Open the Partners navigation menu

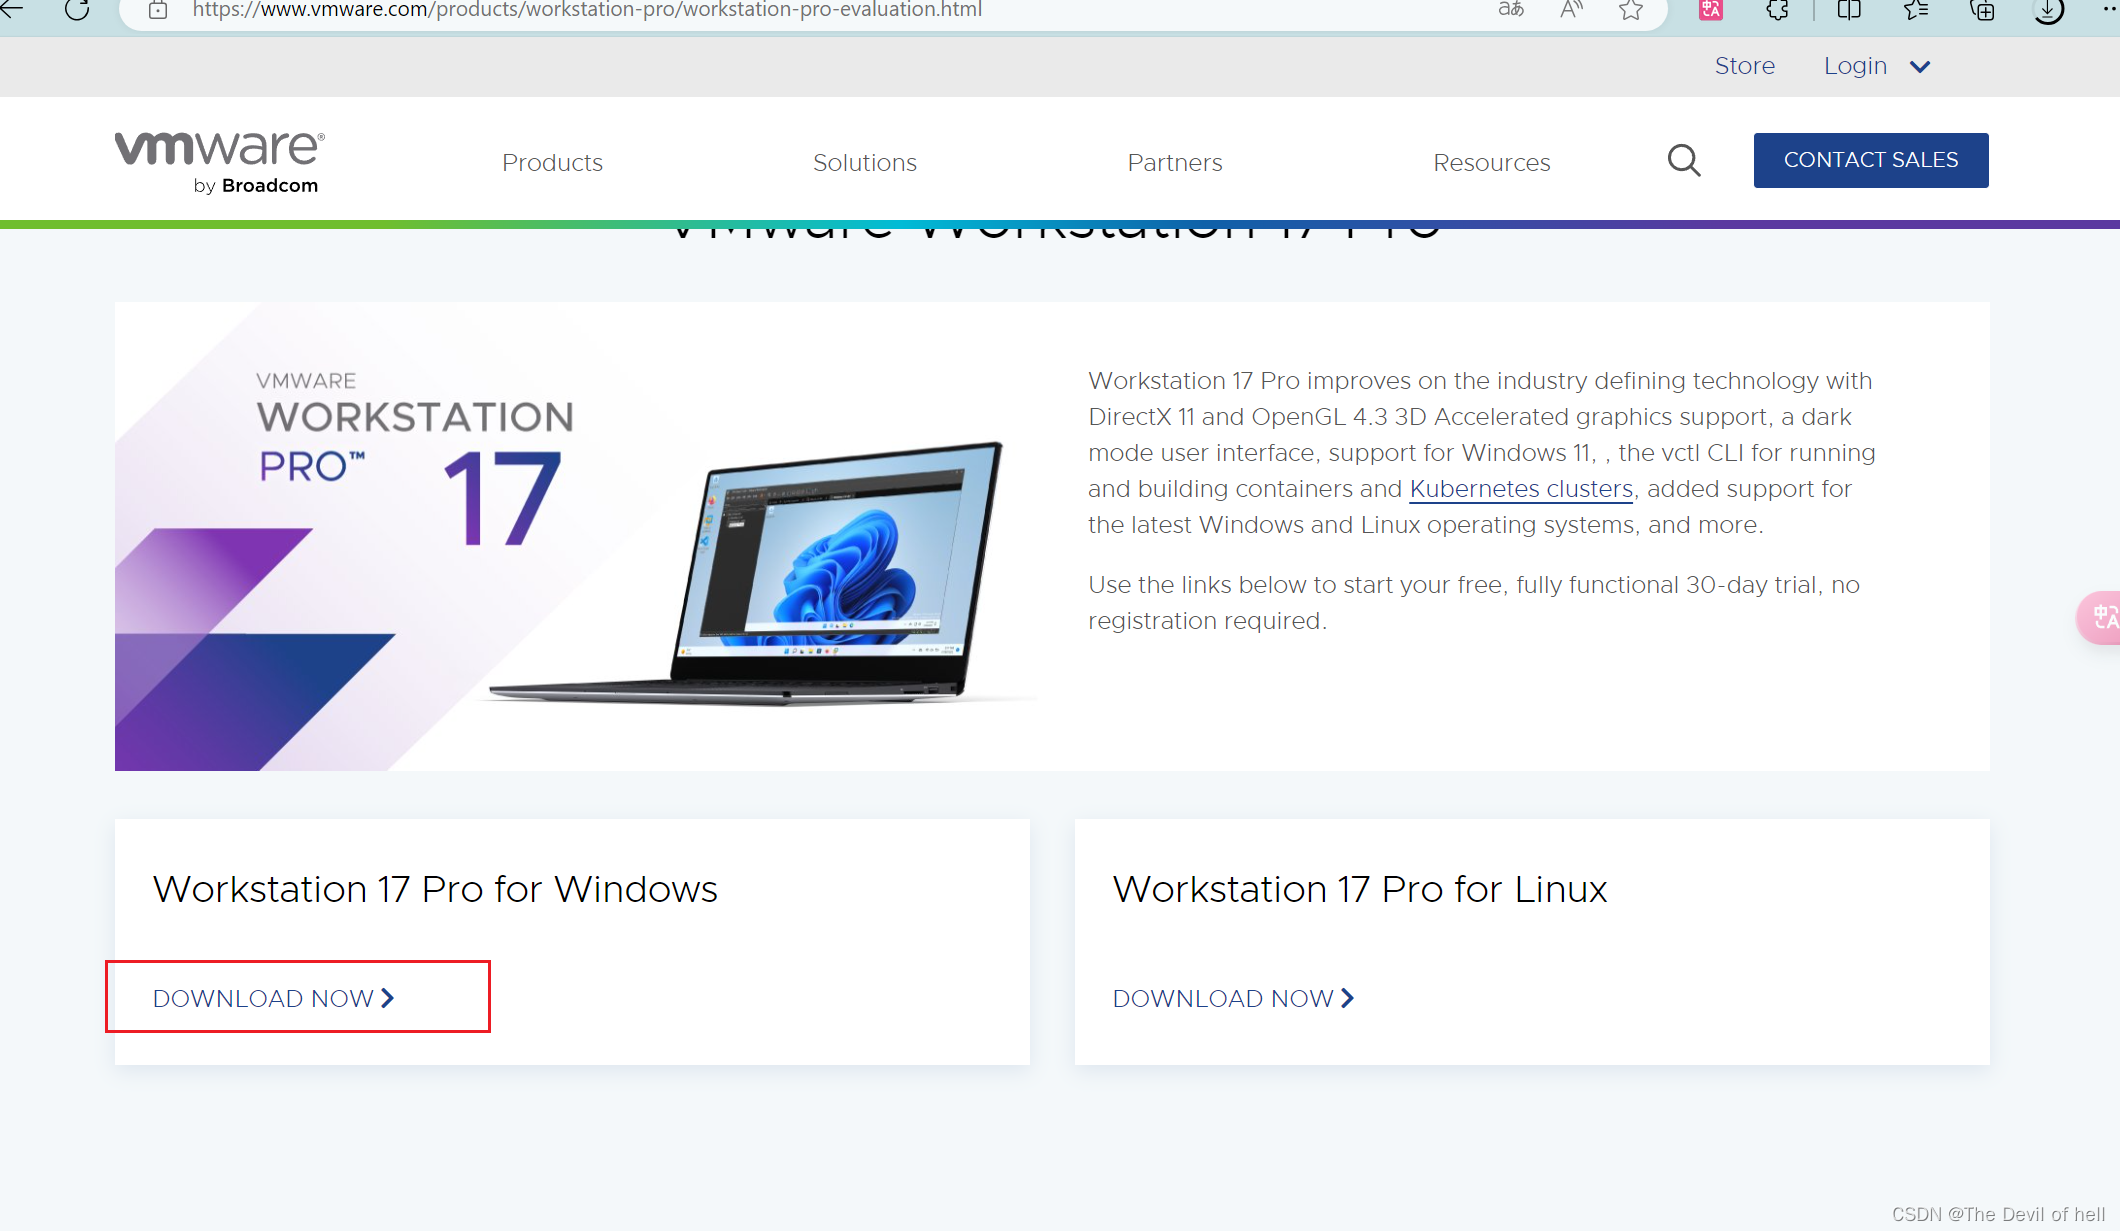coord(1175,163)
